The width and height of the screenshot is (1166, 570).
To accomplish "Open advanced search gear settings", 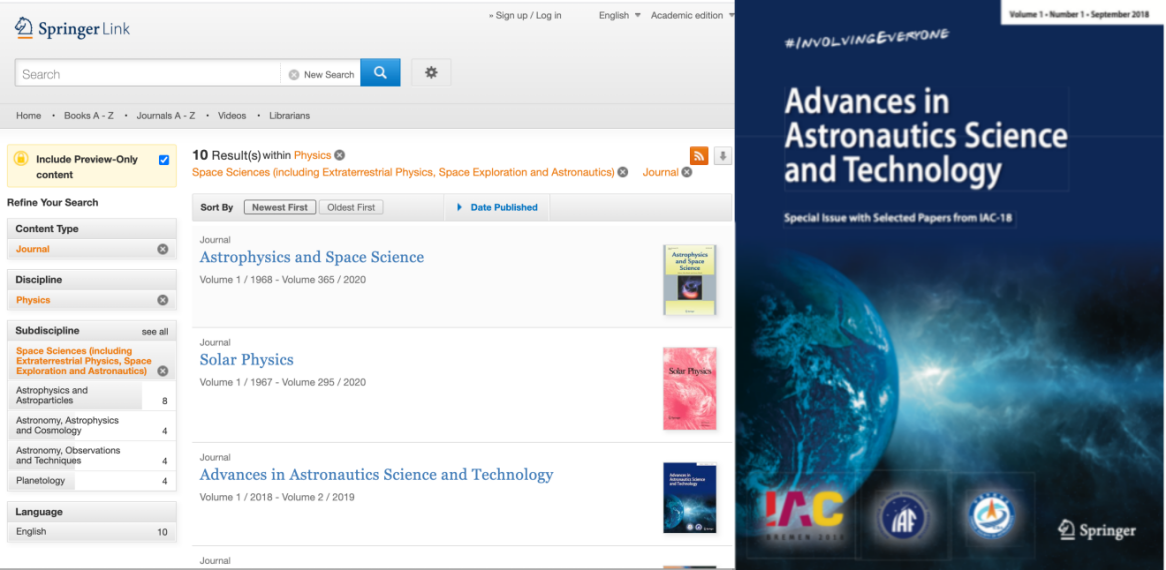I will tap(431, 73).
